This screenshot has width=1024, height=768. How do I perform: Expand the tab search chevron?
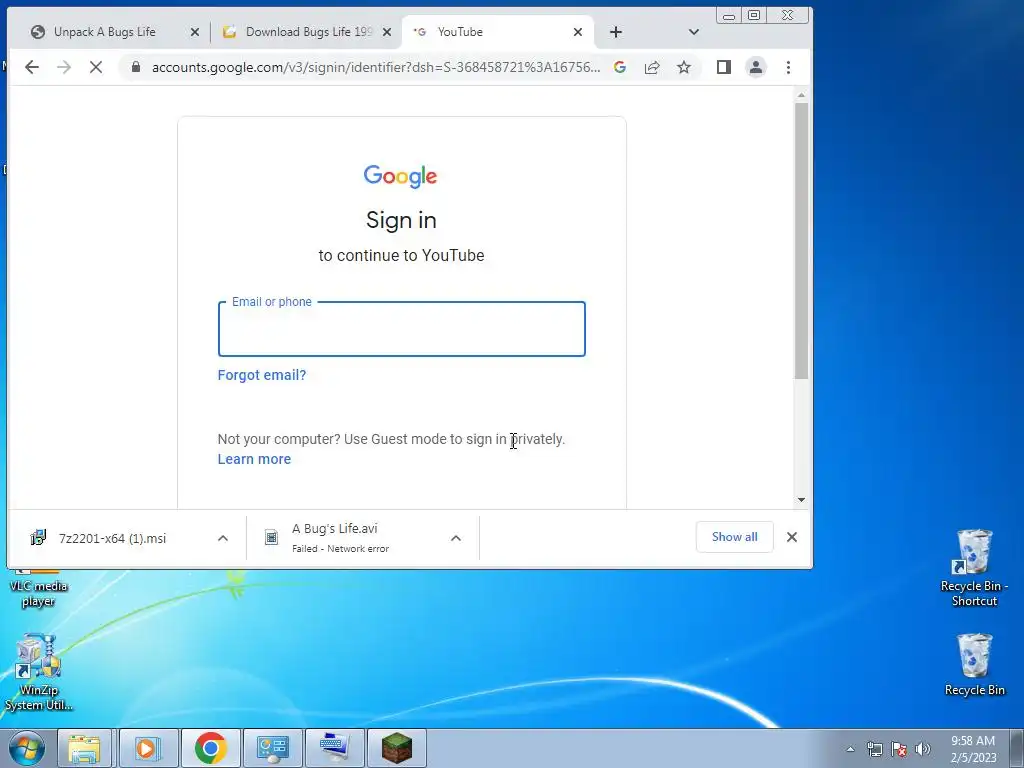[x=694, y=32]
